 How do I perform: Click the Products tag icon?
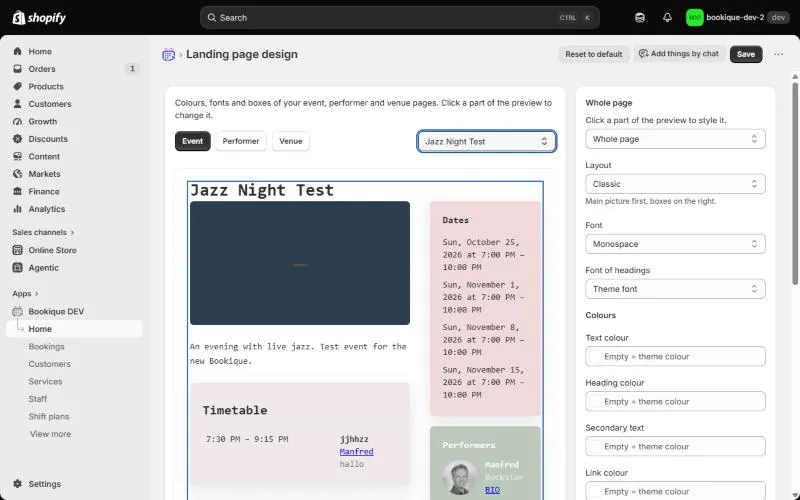click(x=18, y=86)
